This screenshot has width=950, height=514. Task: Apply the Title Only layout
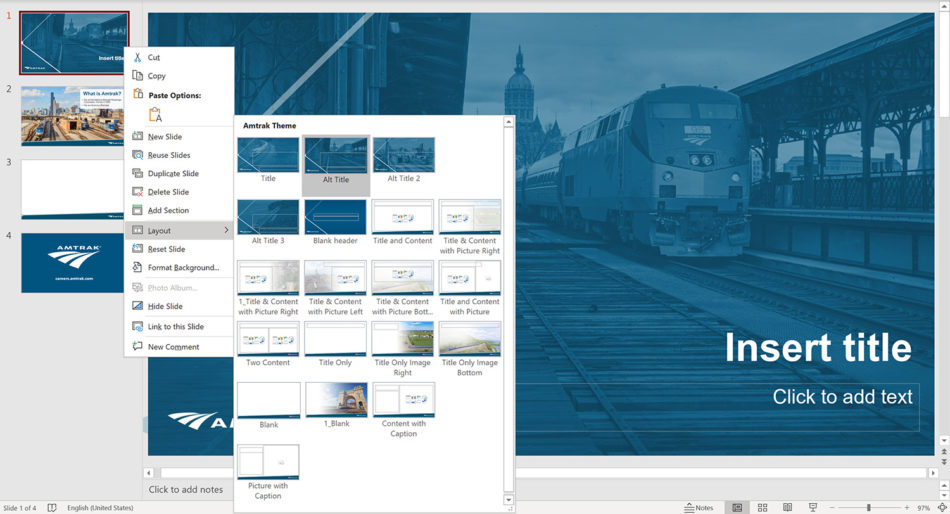coord(335,339)
